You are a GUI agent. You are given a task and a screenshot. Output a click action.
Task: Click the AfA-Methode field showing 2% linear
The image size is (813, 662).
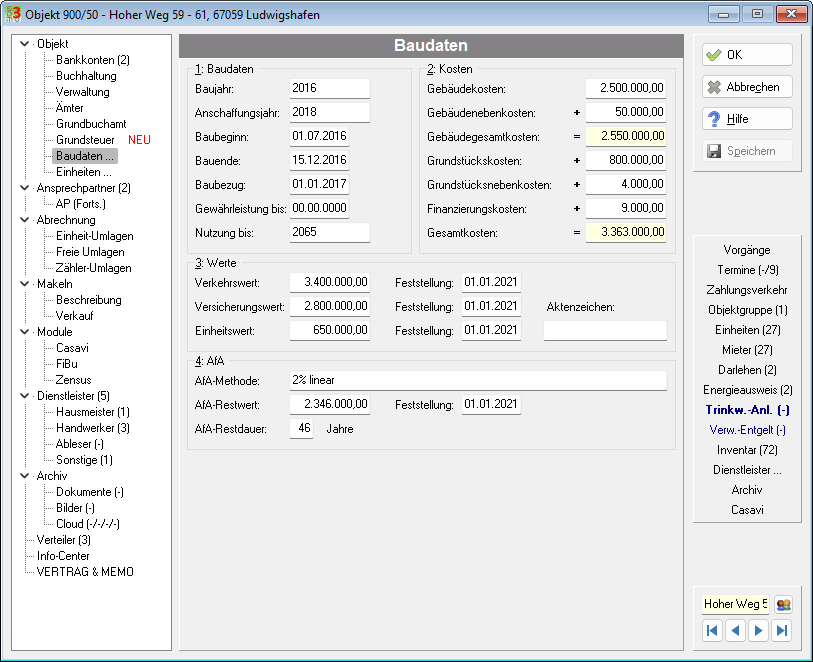tap(478, 381)
